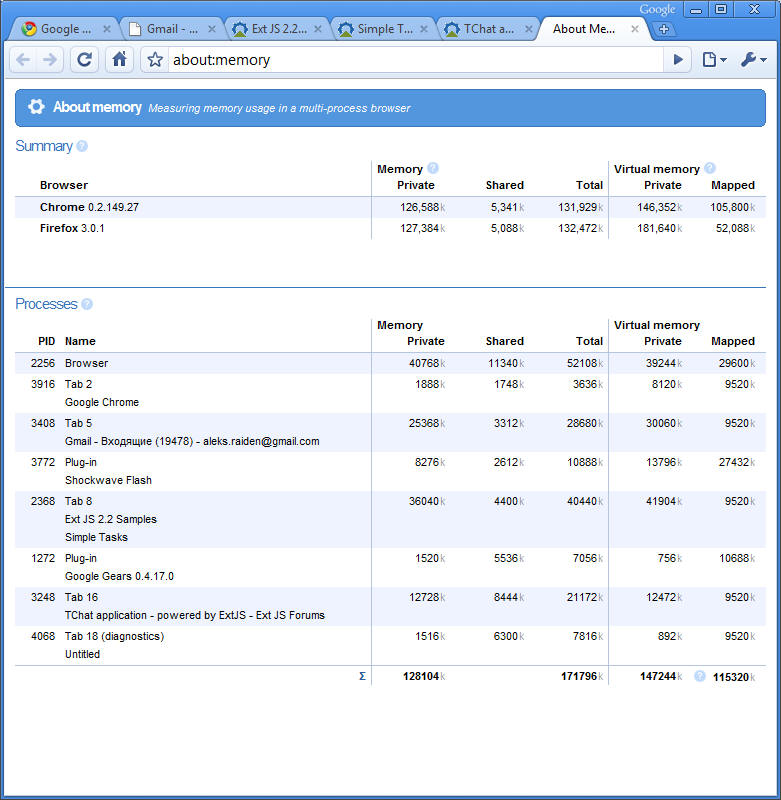
Task: Click total memory sum 171796k
Action: tap(582, 677)
